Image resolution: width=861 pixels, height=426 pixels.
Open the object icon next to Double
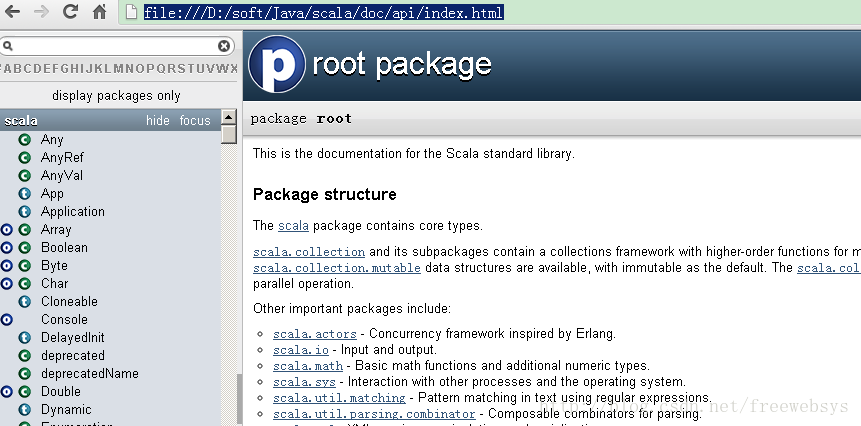7,391
